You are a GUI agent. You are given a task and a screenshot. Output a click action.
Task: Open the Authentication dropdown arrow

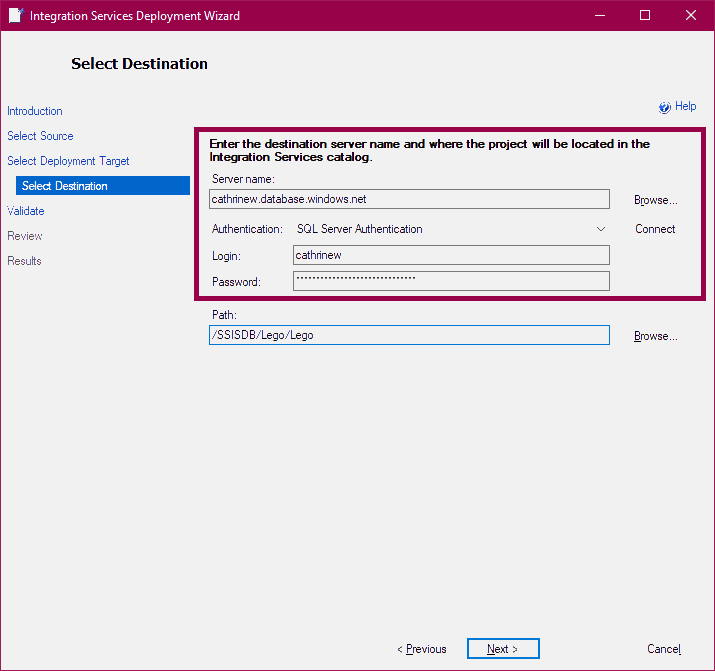point(601,229)
